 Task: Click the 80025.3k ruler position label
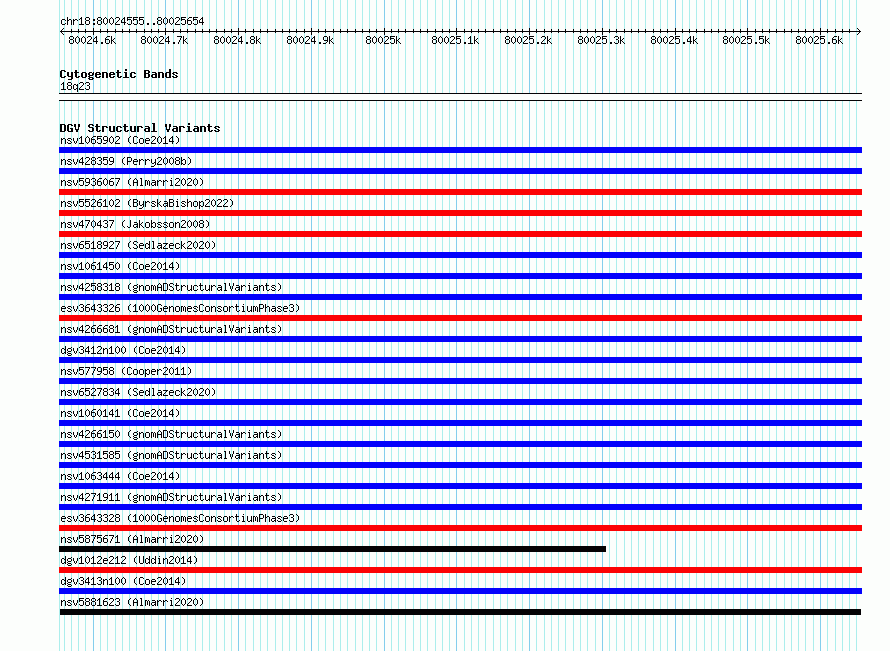[x=601, y=40]
